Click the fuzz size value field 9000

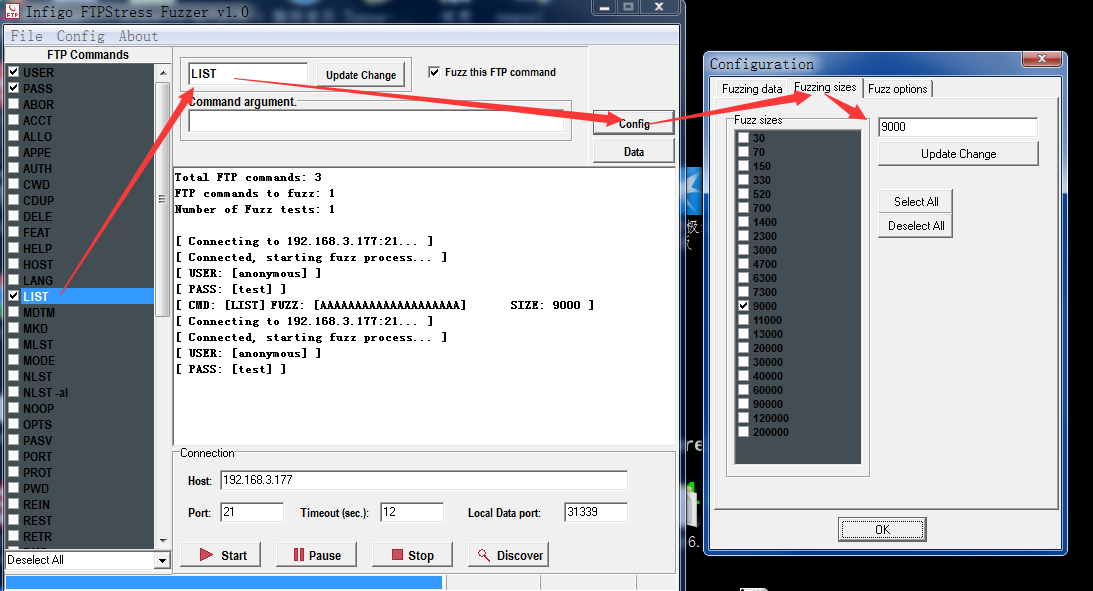(958, 127)
